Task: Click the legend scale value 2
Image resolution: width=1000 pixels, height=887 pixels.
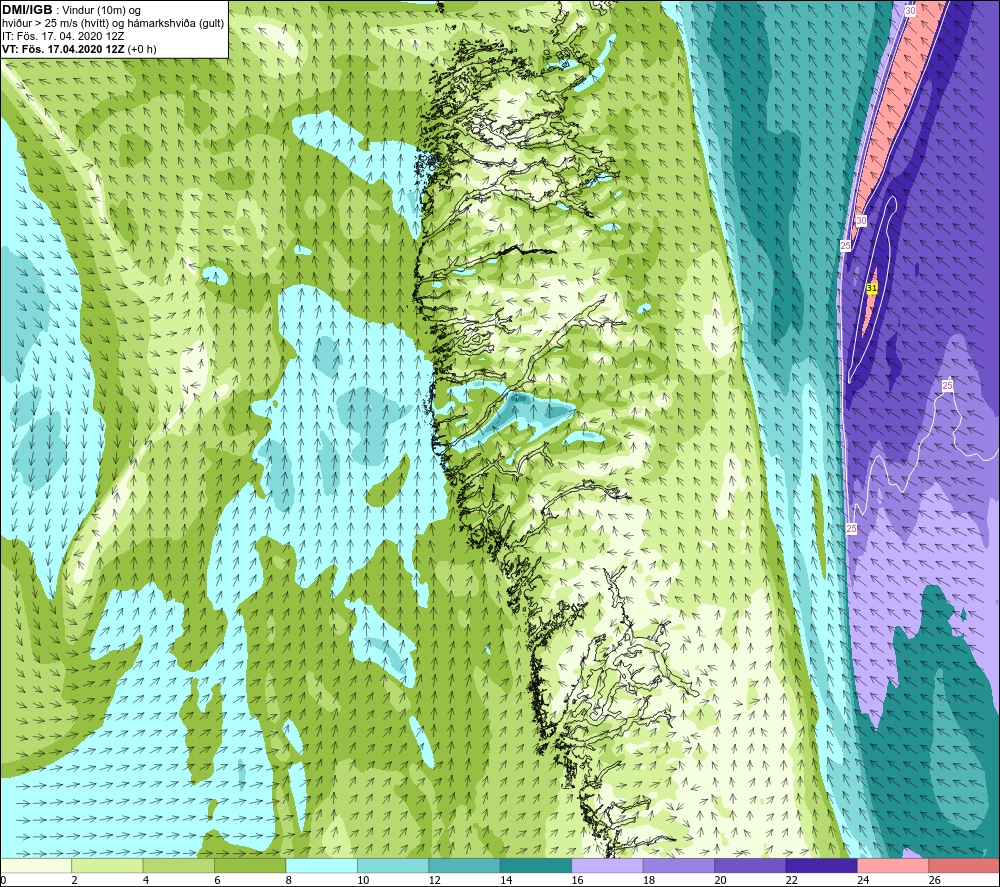Action: point(75,880)
